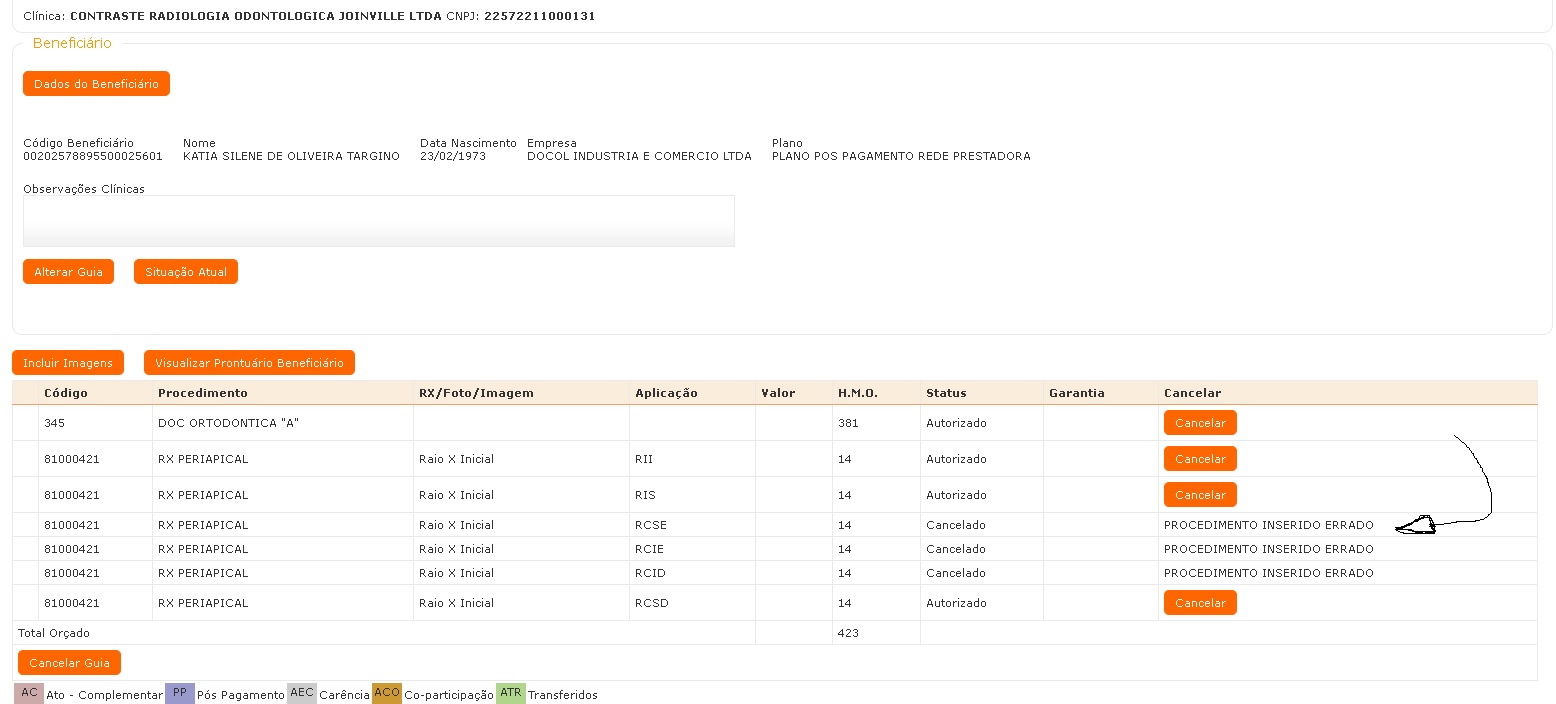Click the H.M.O. column header
1556x704 pixels.
(x=857, y=393)
